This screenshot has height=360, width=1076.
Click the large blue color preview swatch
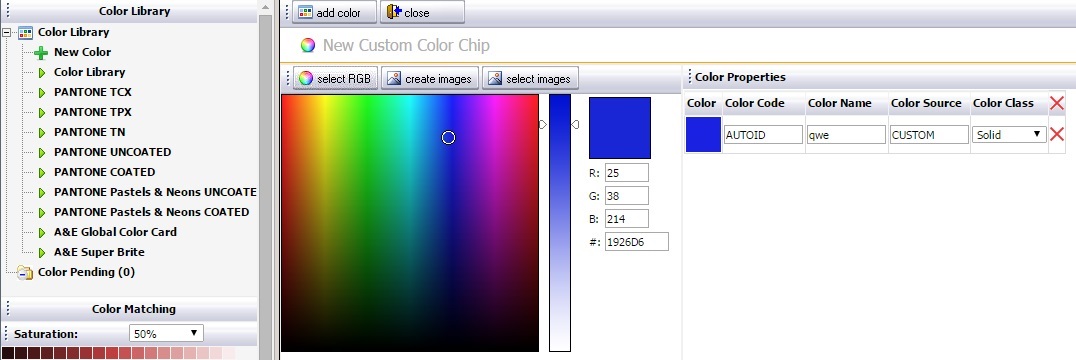click(620, 128)
